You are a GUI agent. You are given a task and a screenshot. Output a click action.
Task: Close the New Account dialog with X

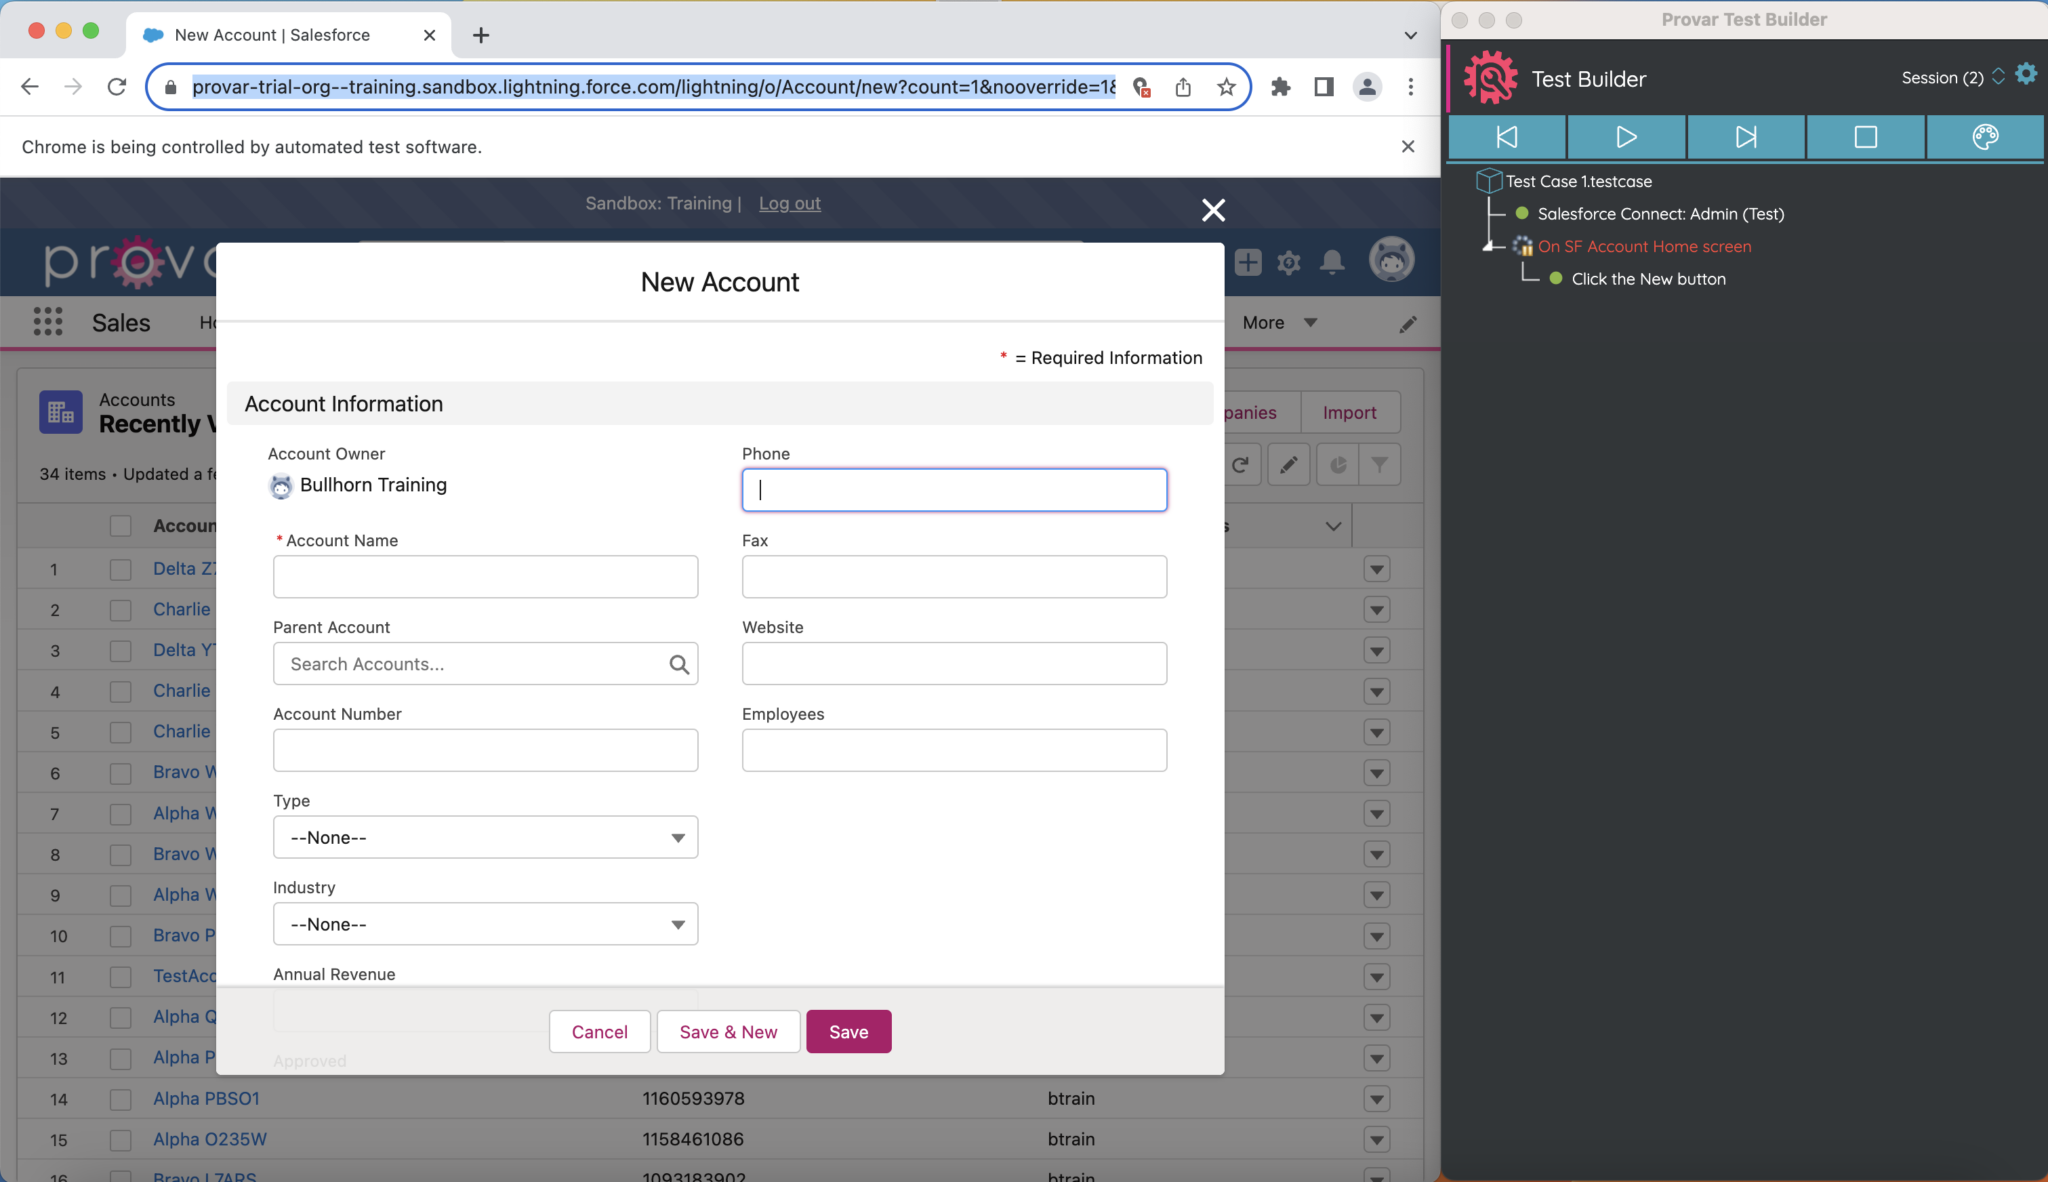(1213, 210)
